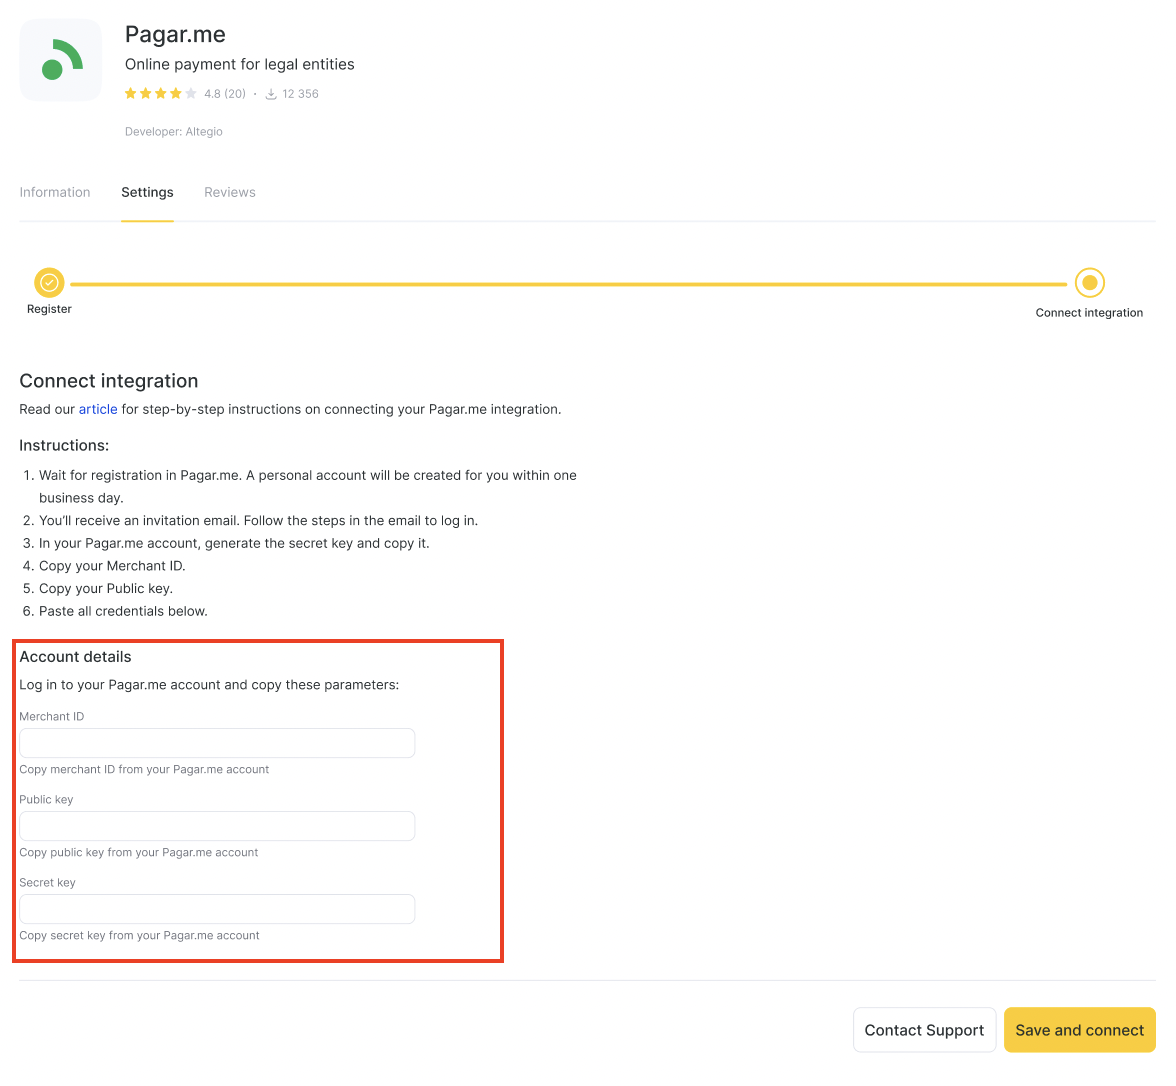1176x1086 pixels.
Task: Go to the Reviews tab
Action: pos(230,192)
